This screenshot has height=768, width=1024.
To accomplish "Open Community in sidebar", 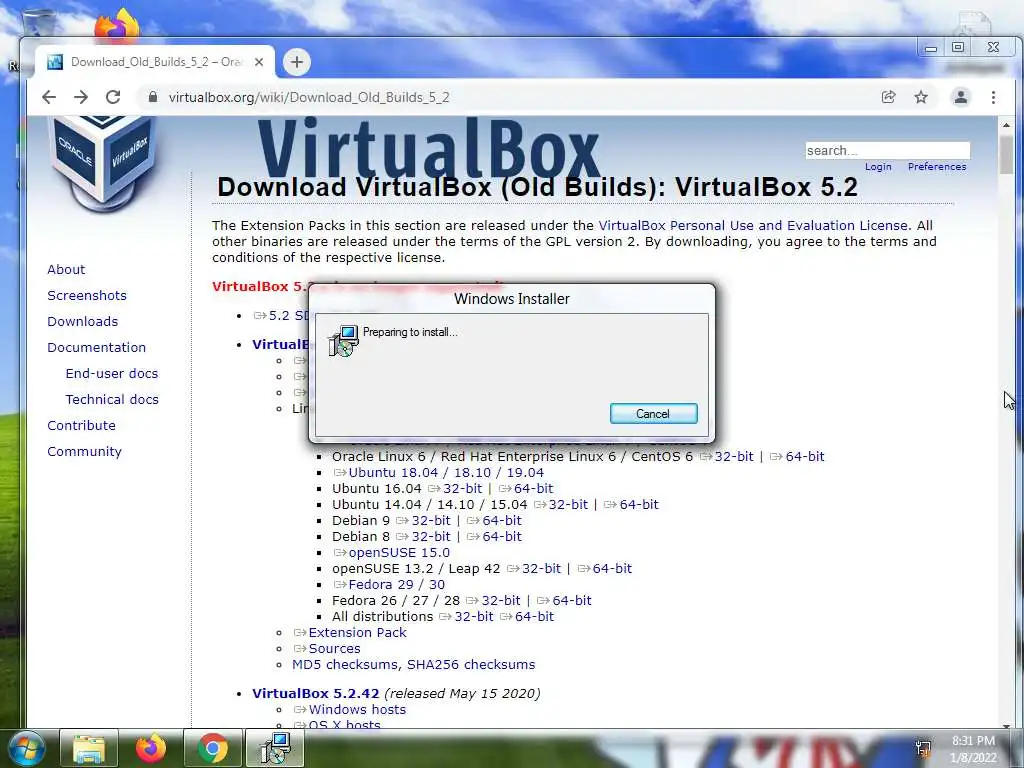I will coord(84,451).
